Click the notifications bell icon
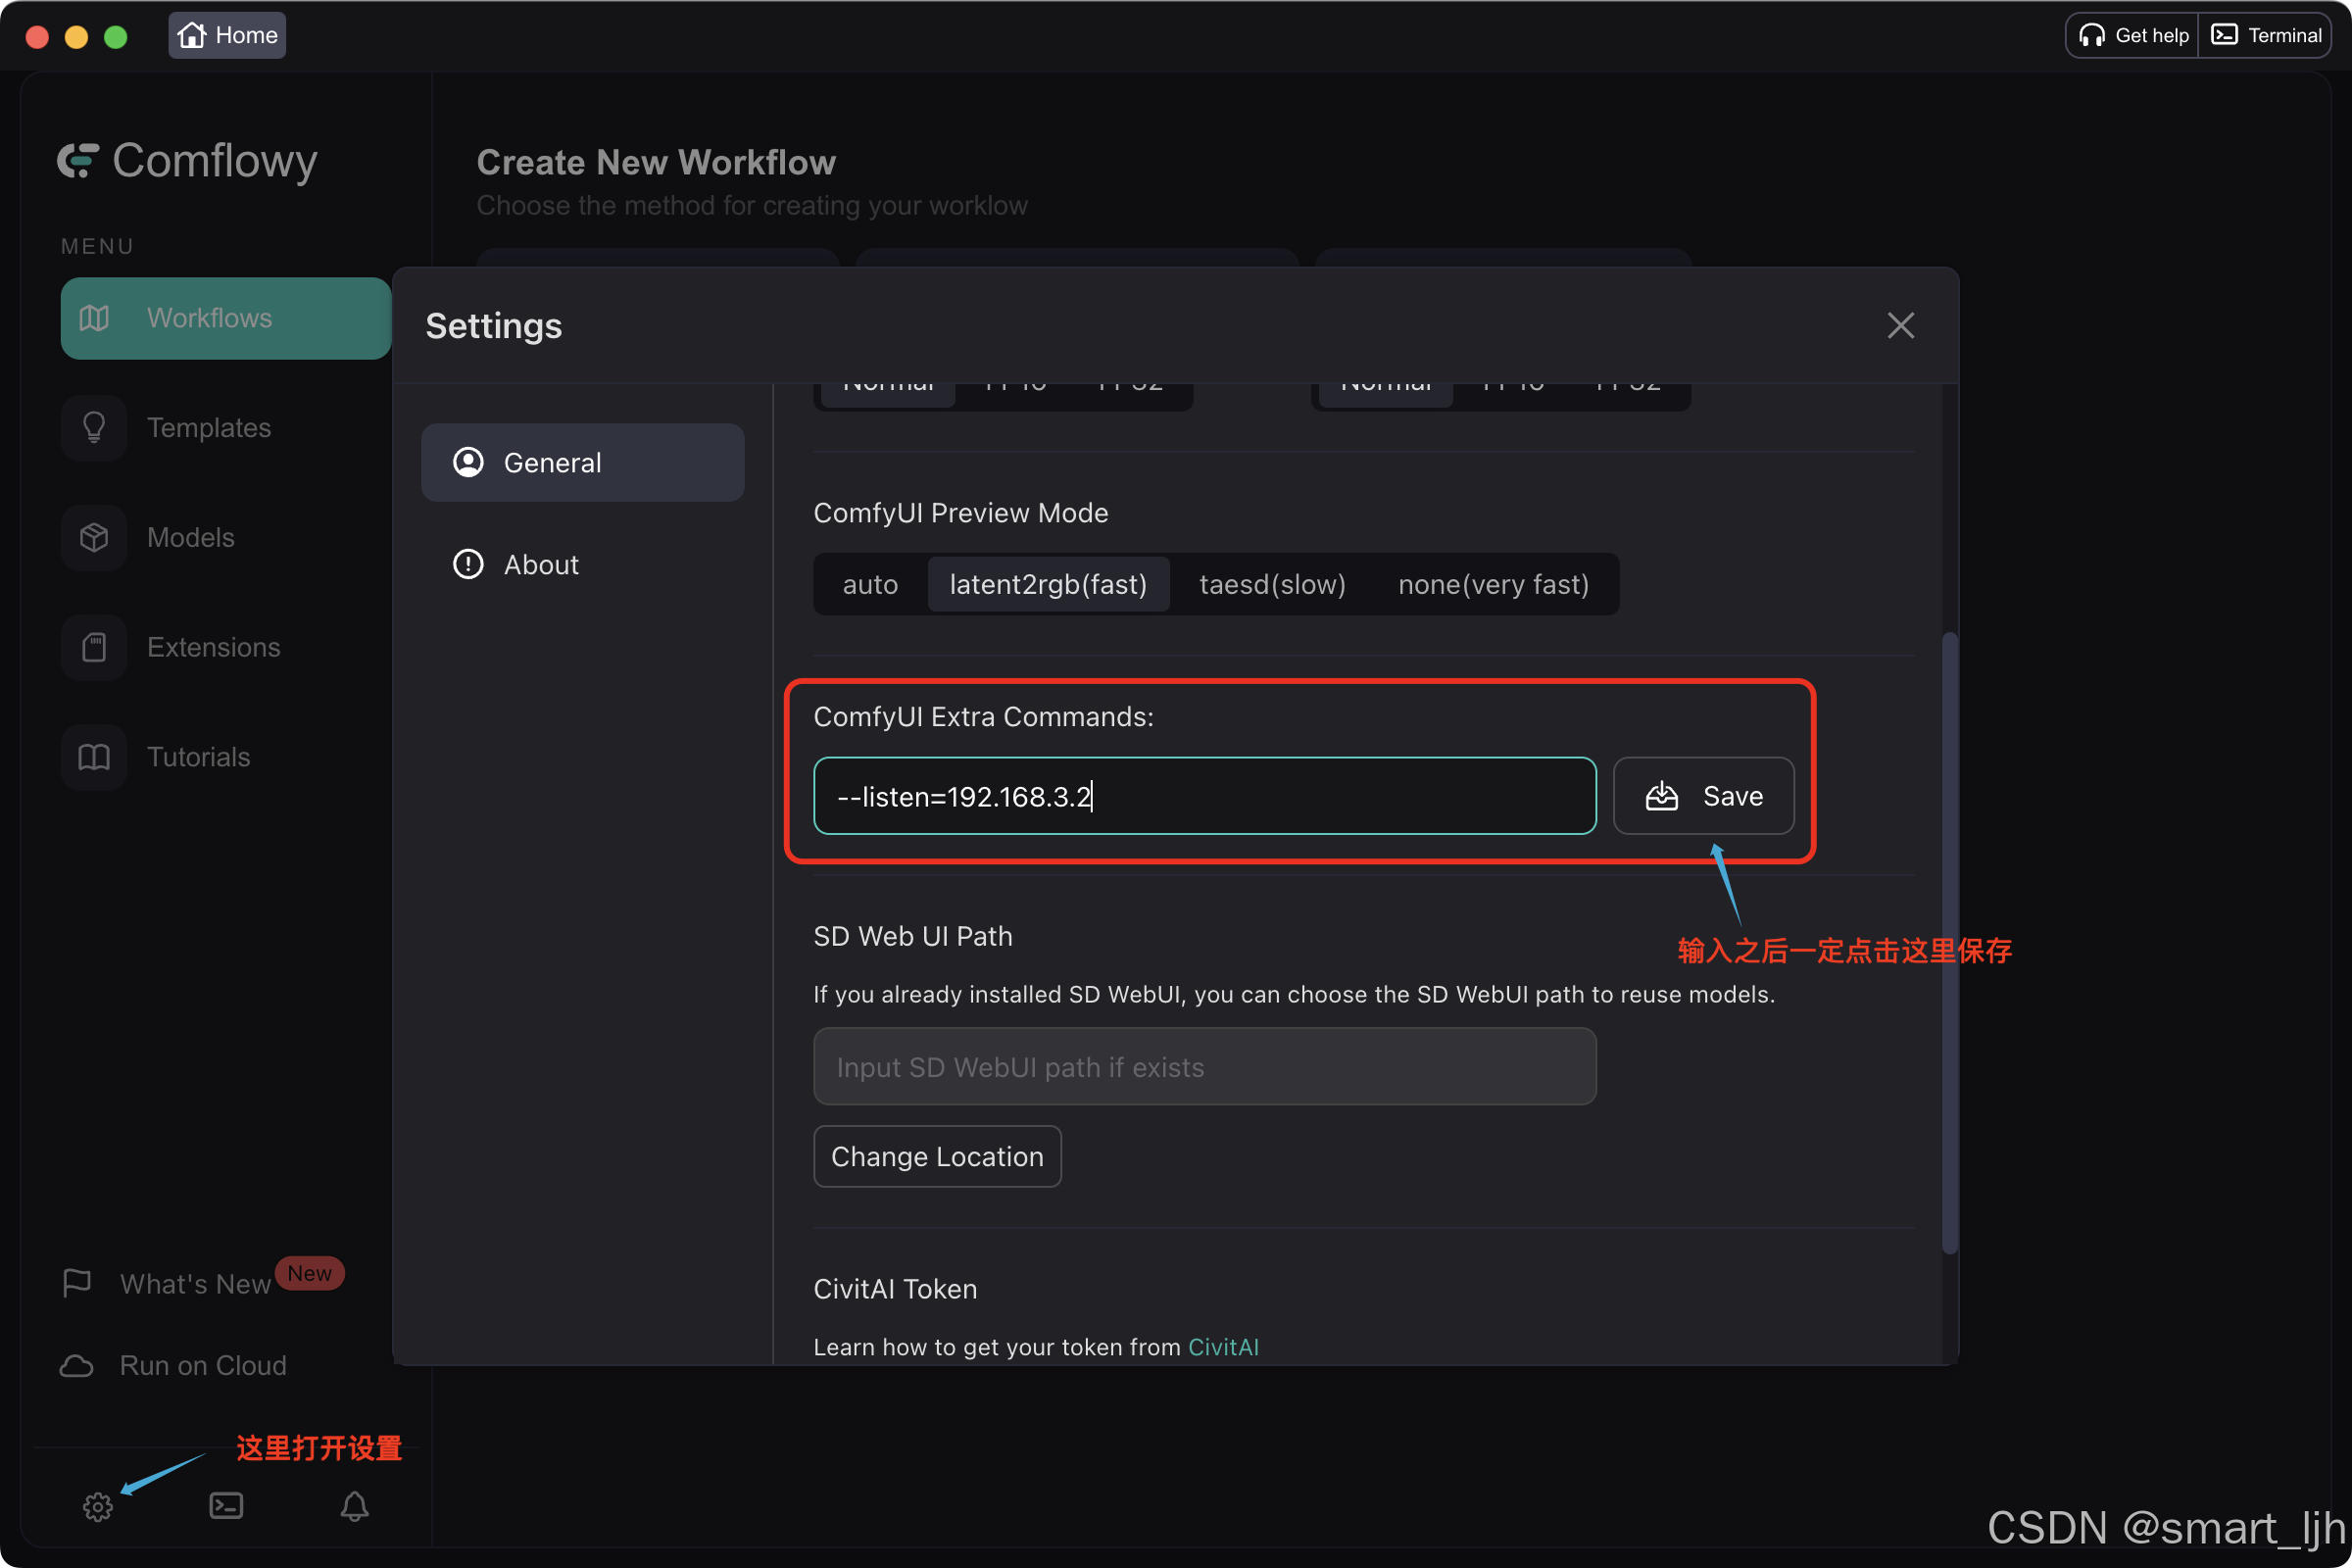Viewport: 2352px width, 1568px height. coord(354,1506)
